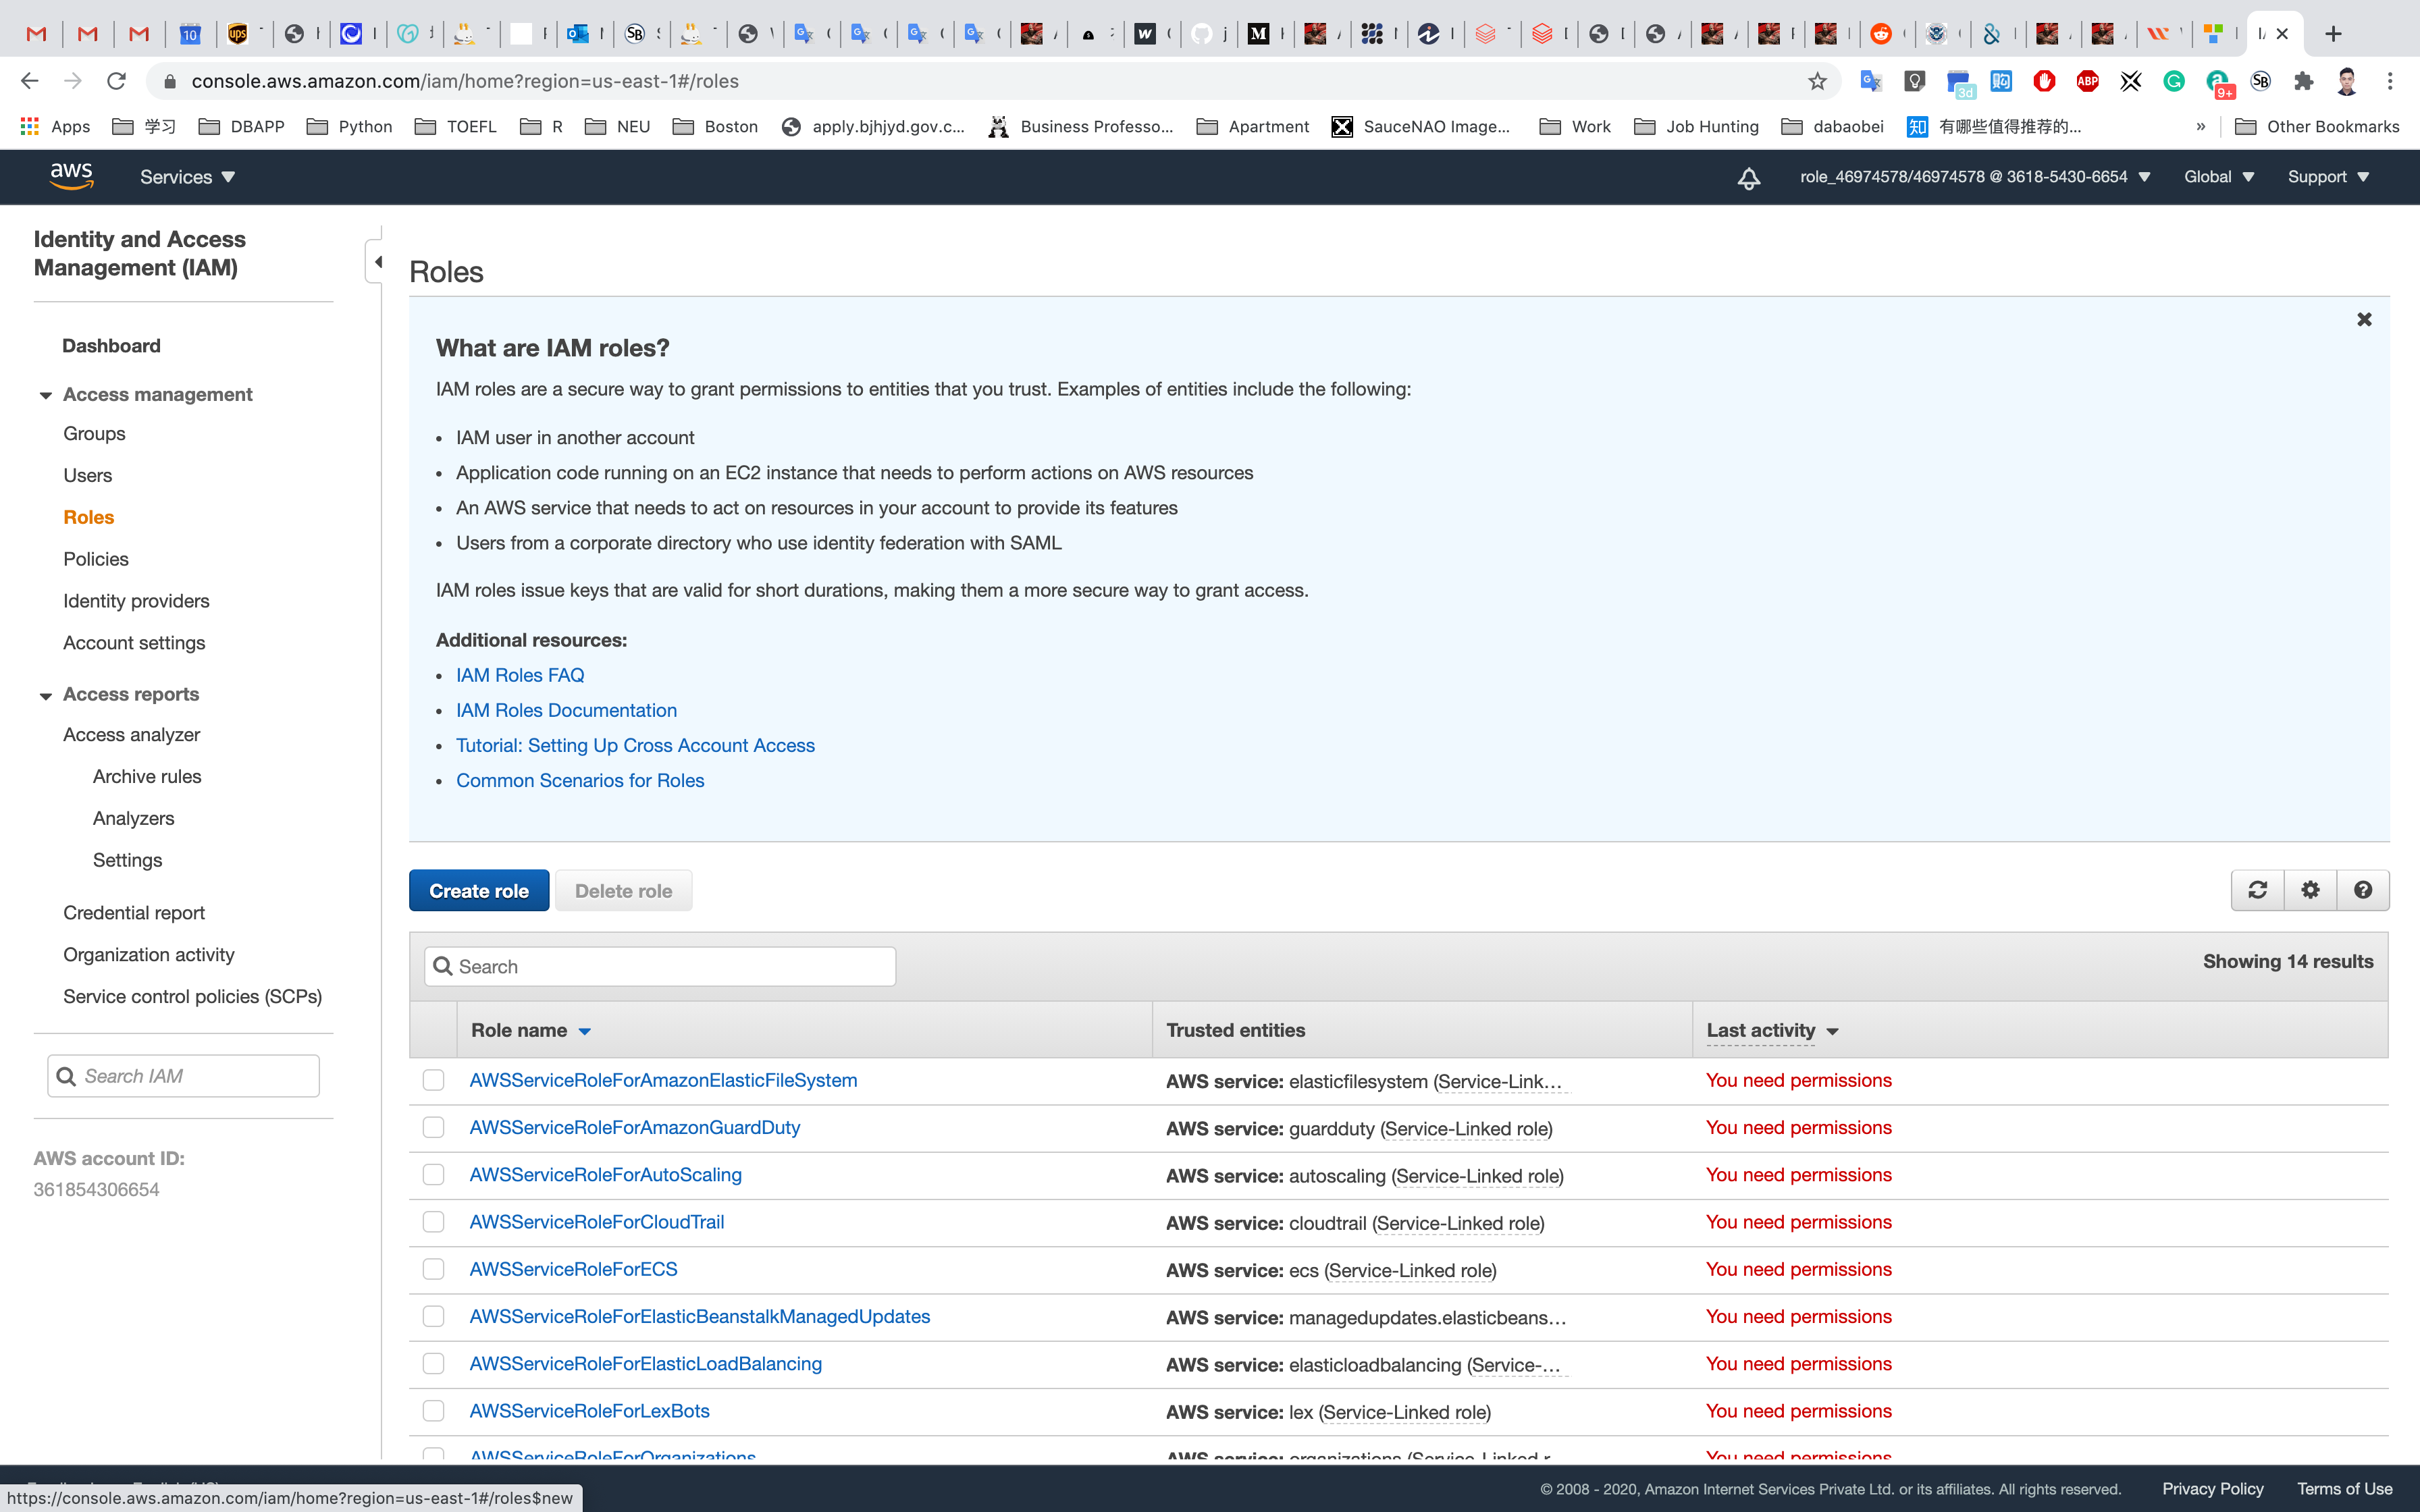Screen dimensions: 2420x1512
Task: Expand the Global region dropdown
Action: pos(2218,177)
